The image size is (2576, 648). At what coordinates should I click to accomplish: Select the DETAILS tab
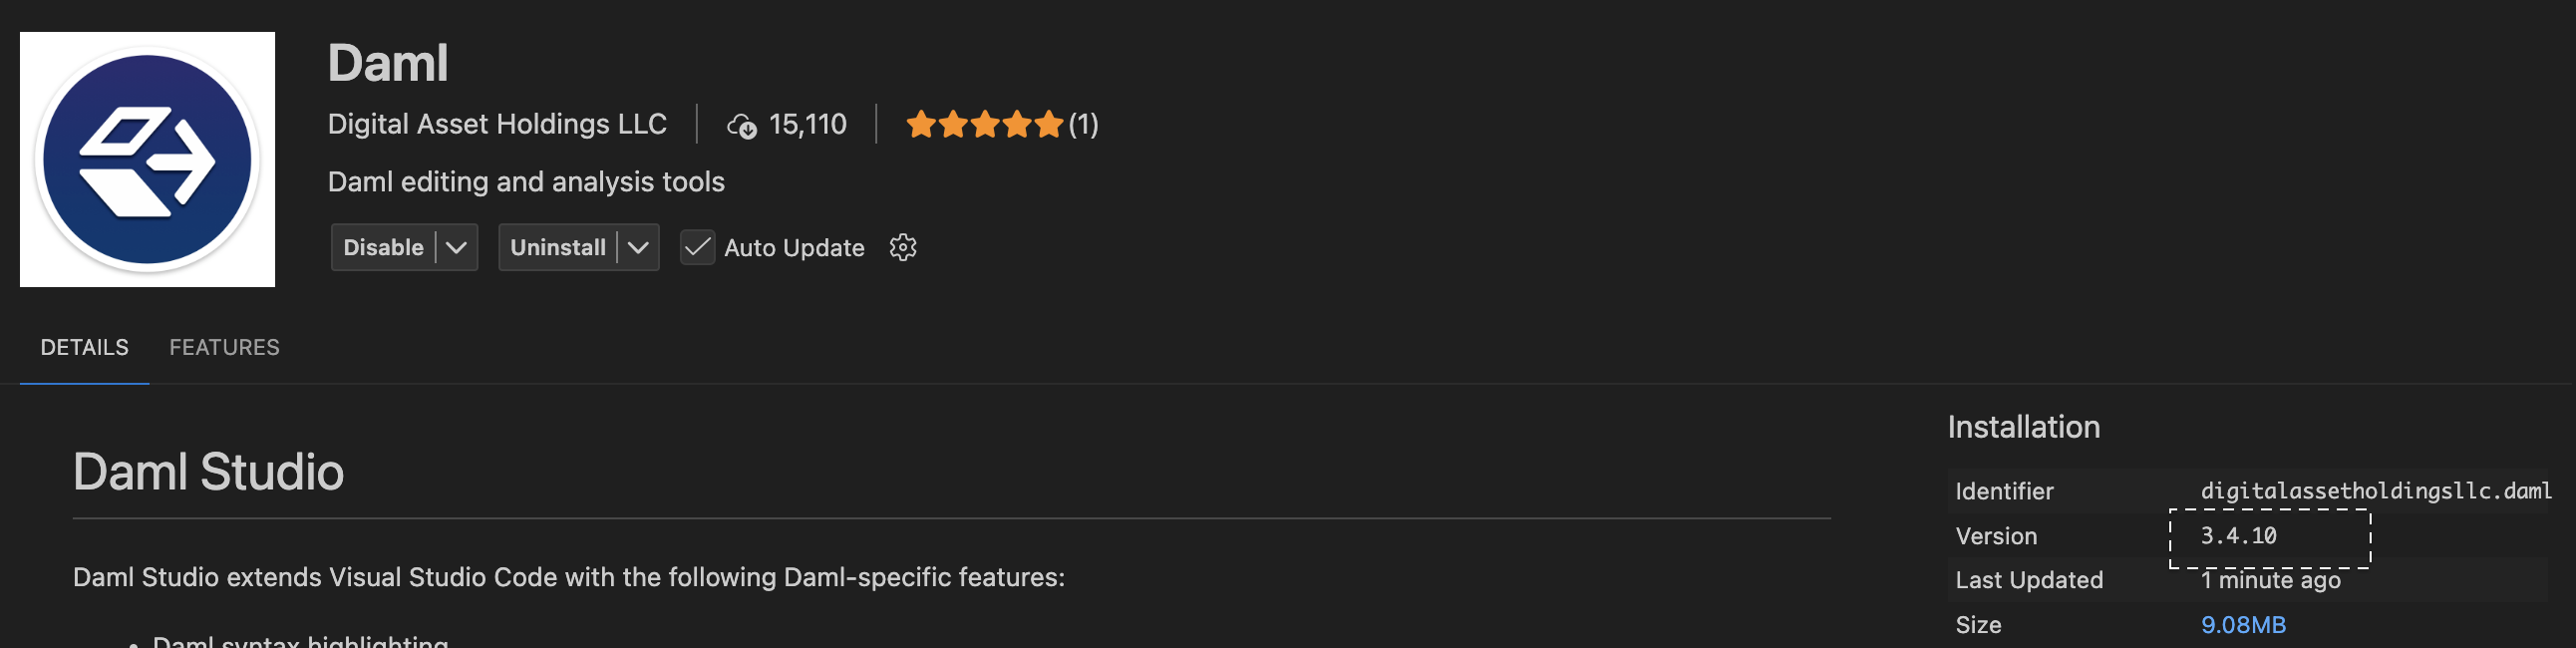(84, 347)
